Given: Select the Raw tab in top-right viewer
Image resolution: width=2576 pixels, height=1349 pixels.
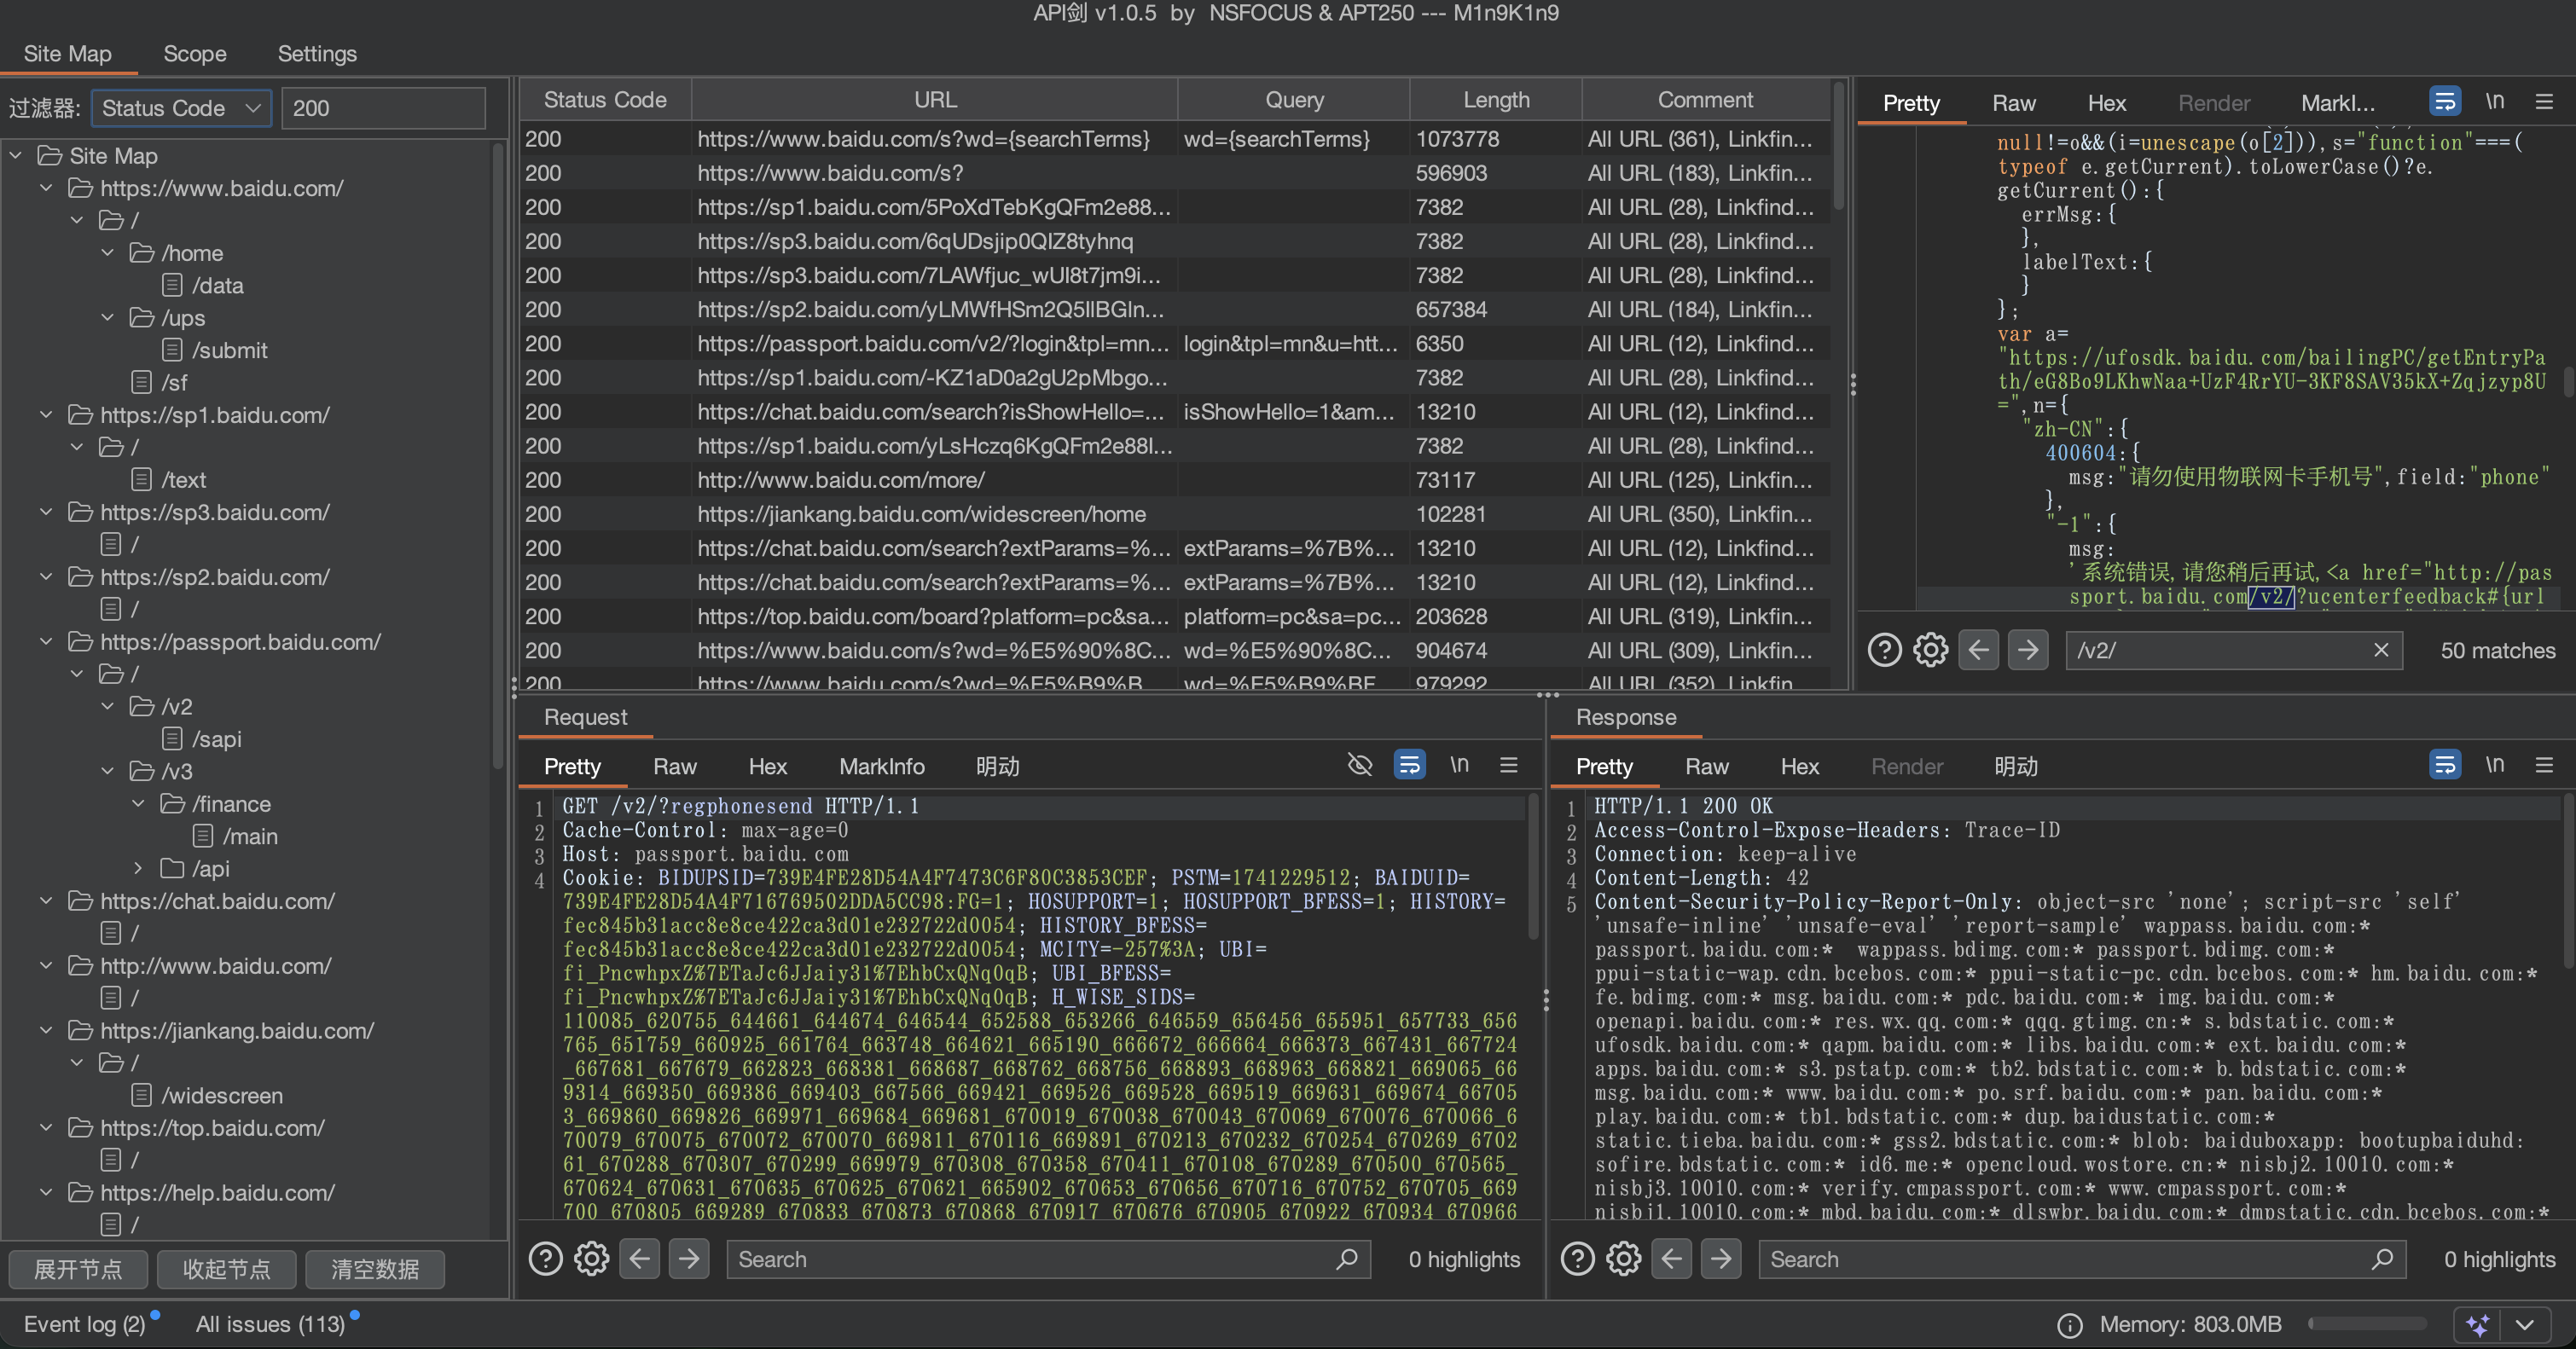Looking at the screenshot, I should (2014, 103).
